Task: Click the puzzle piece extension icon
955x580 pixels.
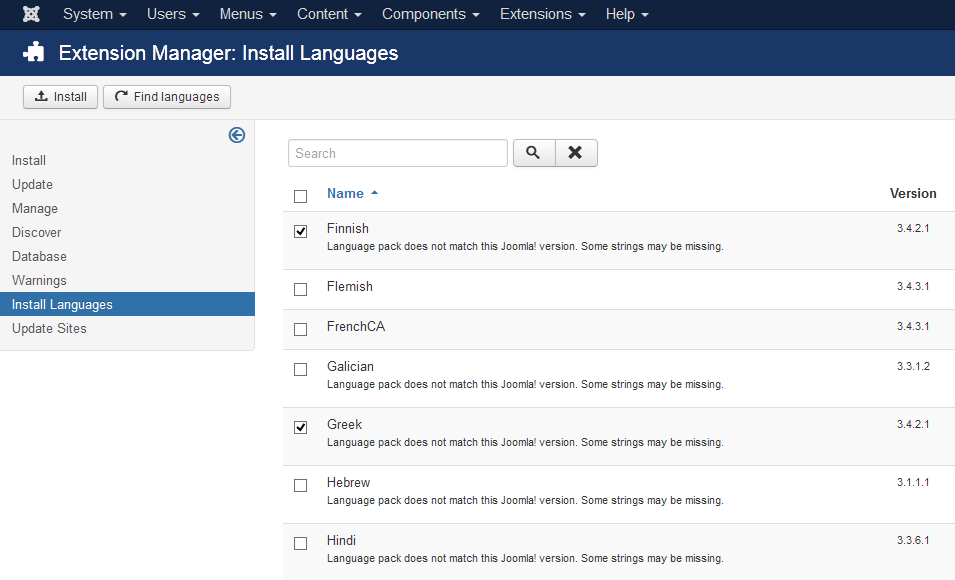Action: point(34,53)
